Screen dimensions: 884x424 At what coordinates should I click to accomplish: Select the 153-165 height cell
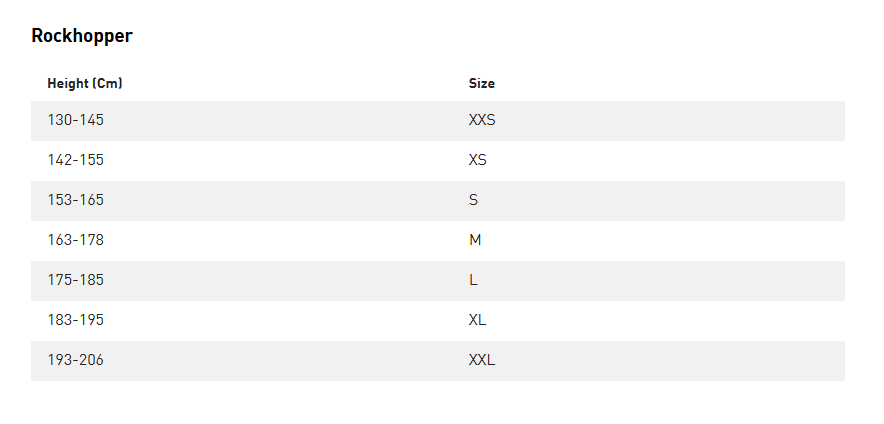click(76, 200)
